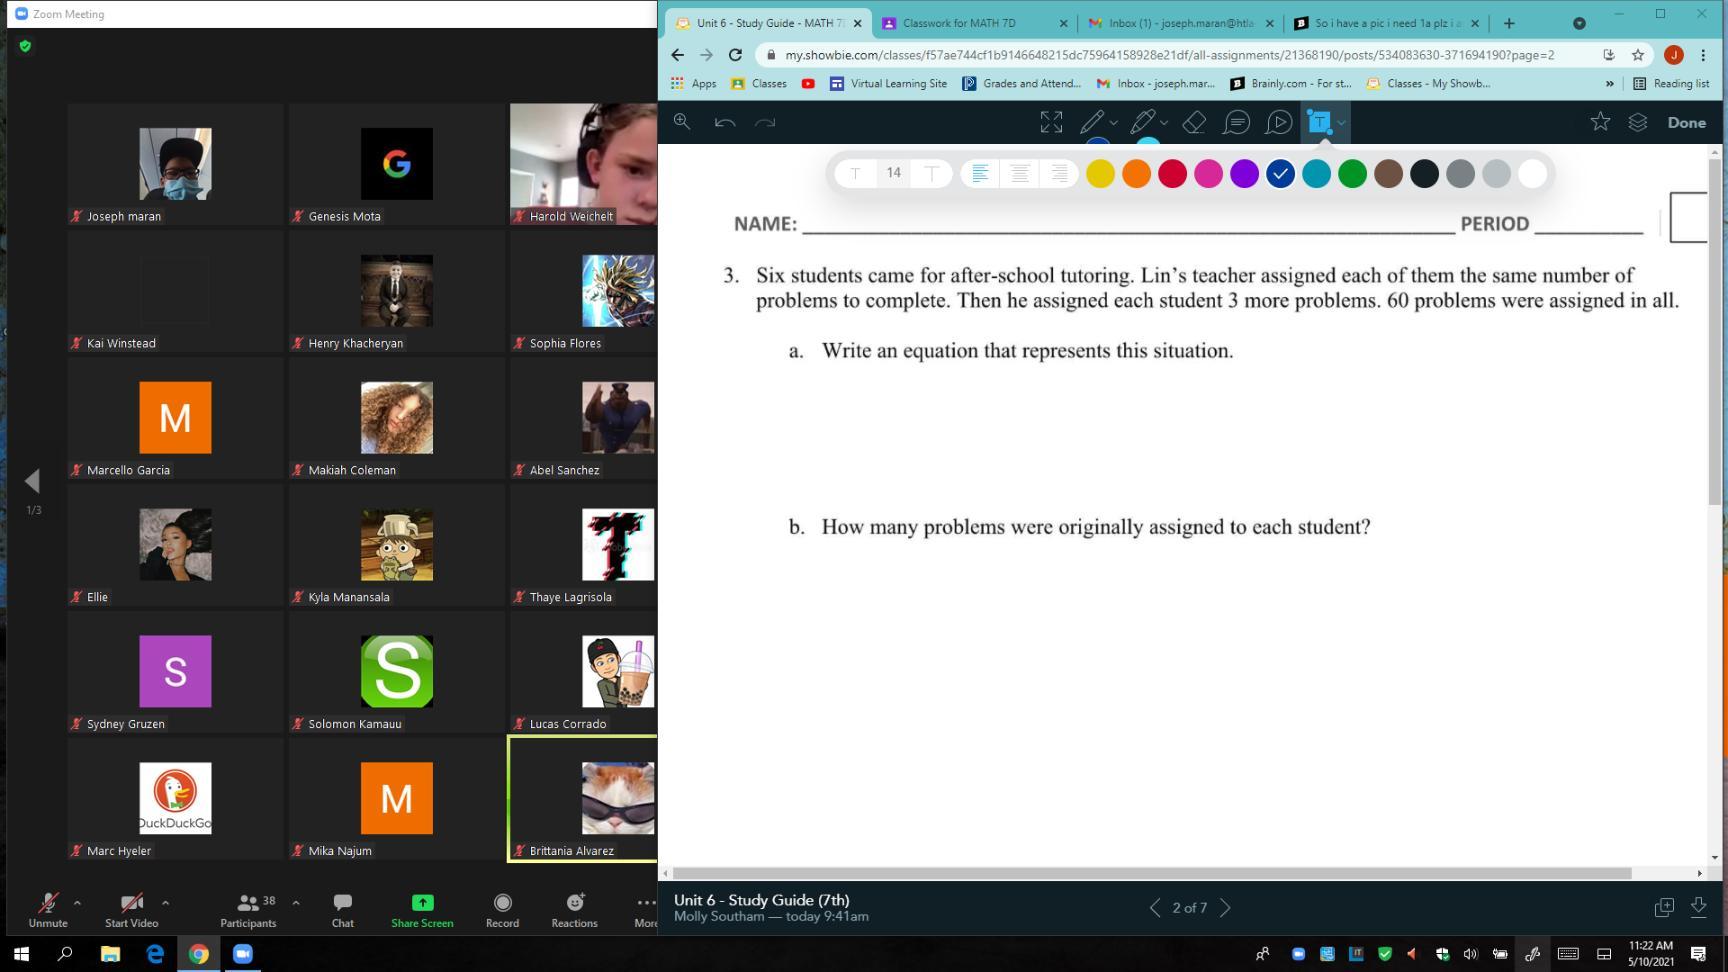Viewport: 1728px width, 972px height.
Task: Toggle the star favorite in Showbie toolbar
Action: point(1600,122)
